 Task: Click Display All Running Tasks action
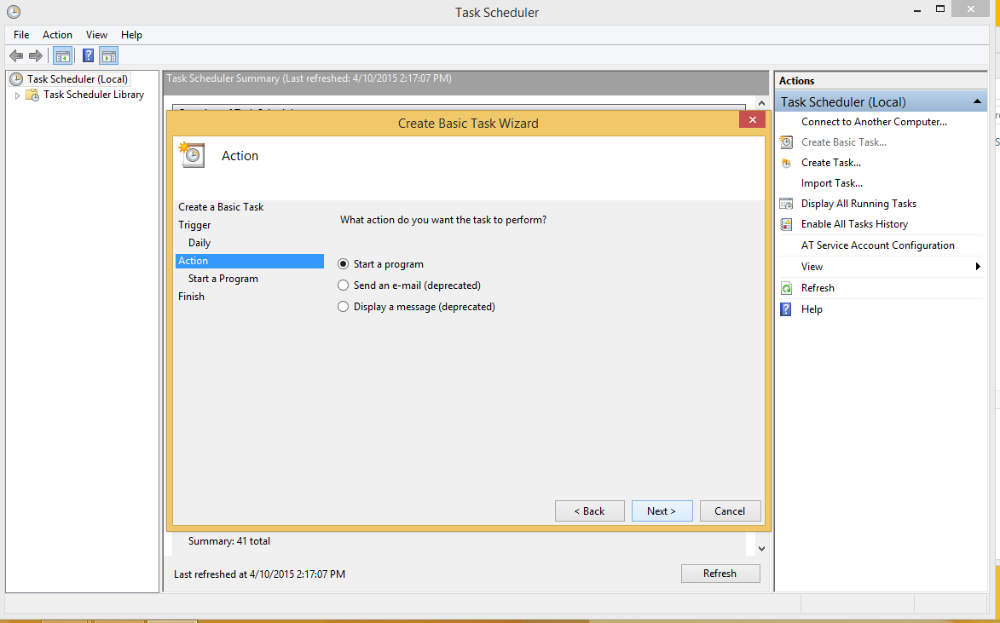[858, 203]
